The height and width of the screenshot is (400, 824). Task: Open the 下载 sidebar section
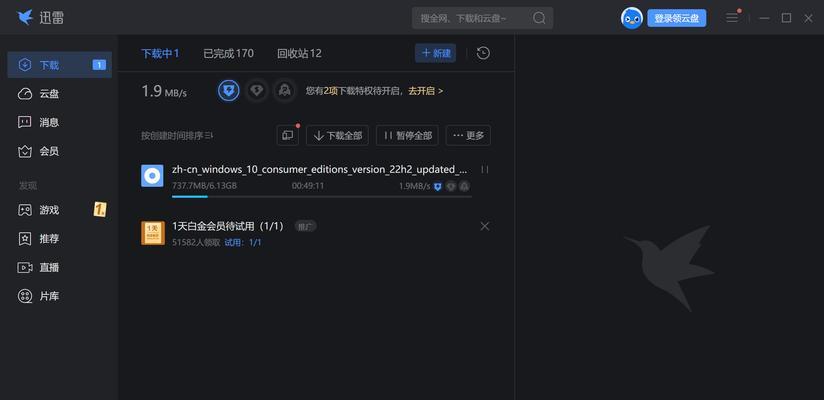59,65
